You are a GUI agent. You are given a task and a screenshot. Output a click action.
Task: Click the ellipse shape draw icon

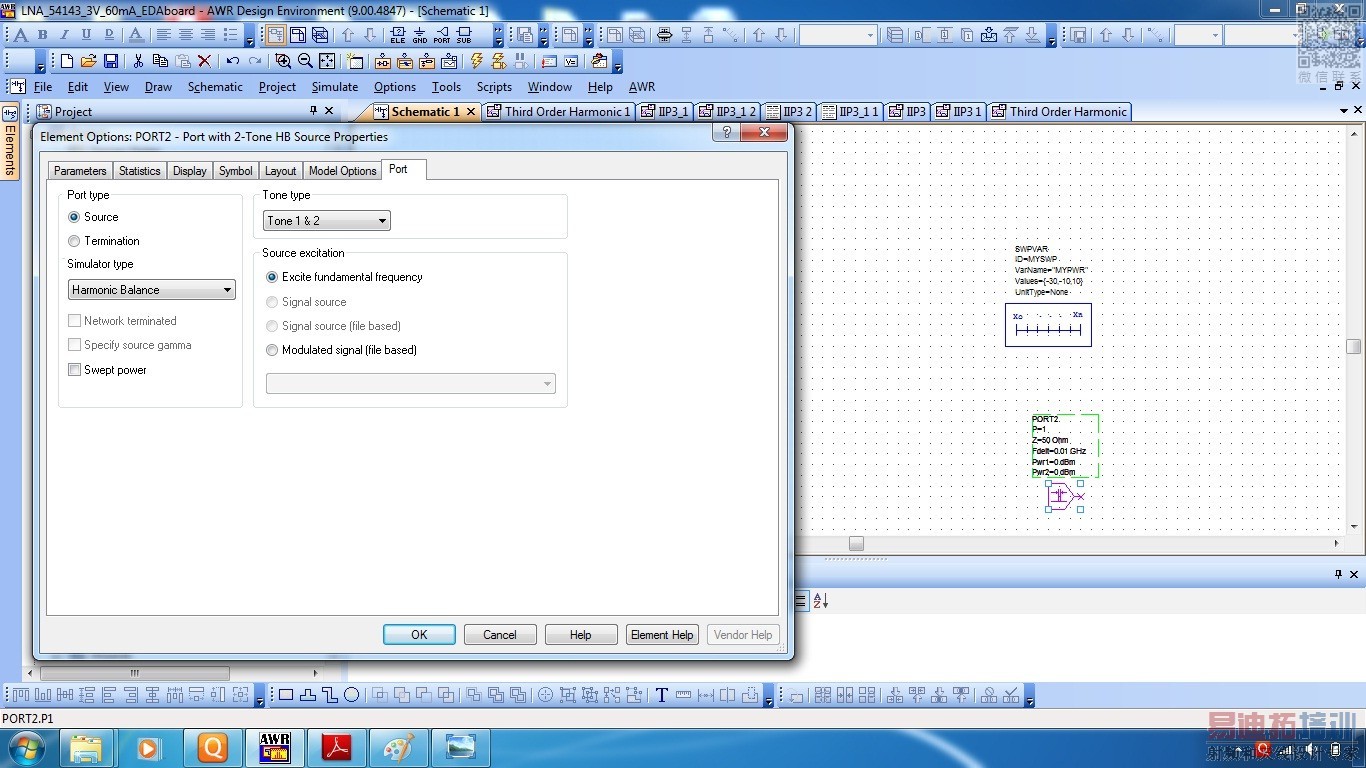click(x=352, y=695)
